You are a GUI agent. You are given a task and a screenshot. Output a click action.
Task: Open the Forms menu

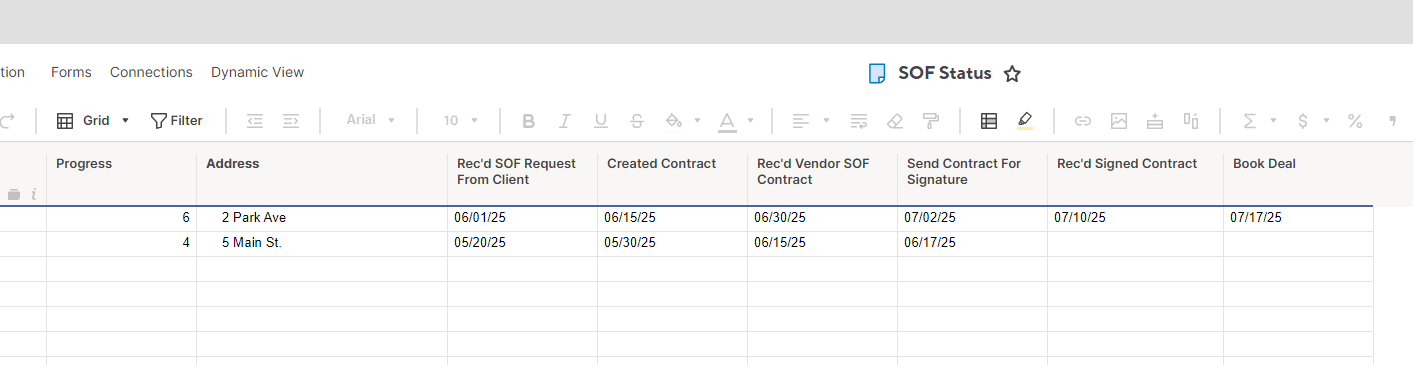click(71, 72)
